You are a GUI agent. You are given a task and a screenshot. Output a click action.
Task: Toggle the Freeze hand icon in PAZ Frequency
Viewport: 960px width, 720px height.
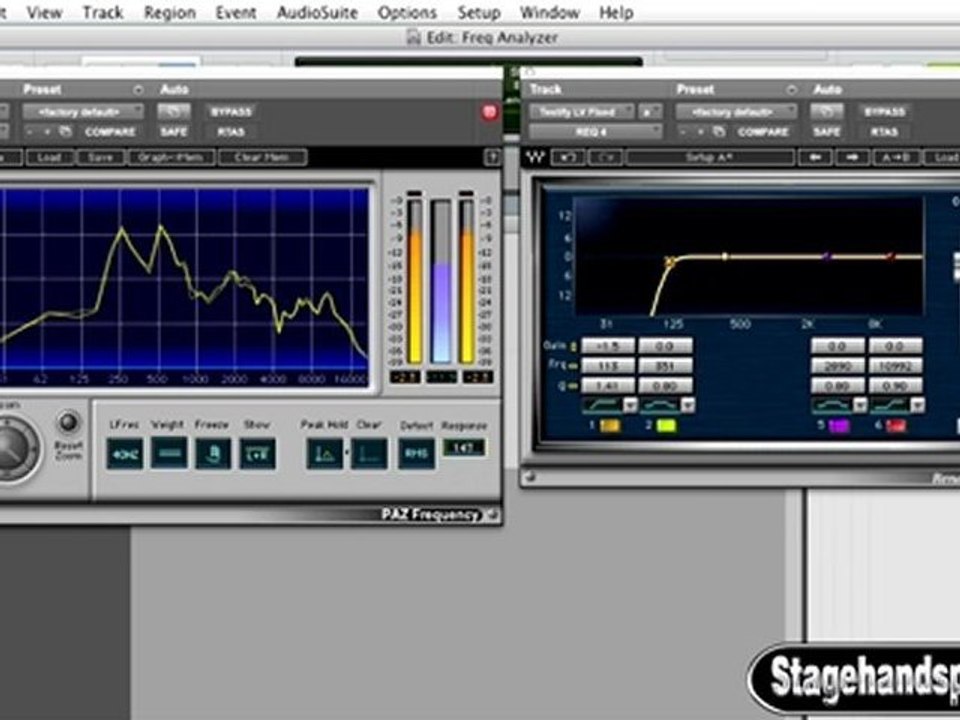coord(213,454)
